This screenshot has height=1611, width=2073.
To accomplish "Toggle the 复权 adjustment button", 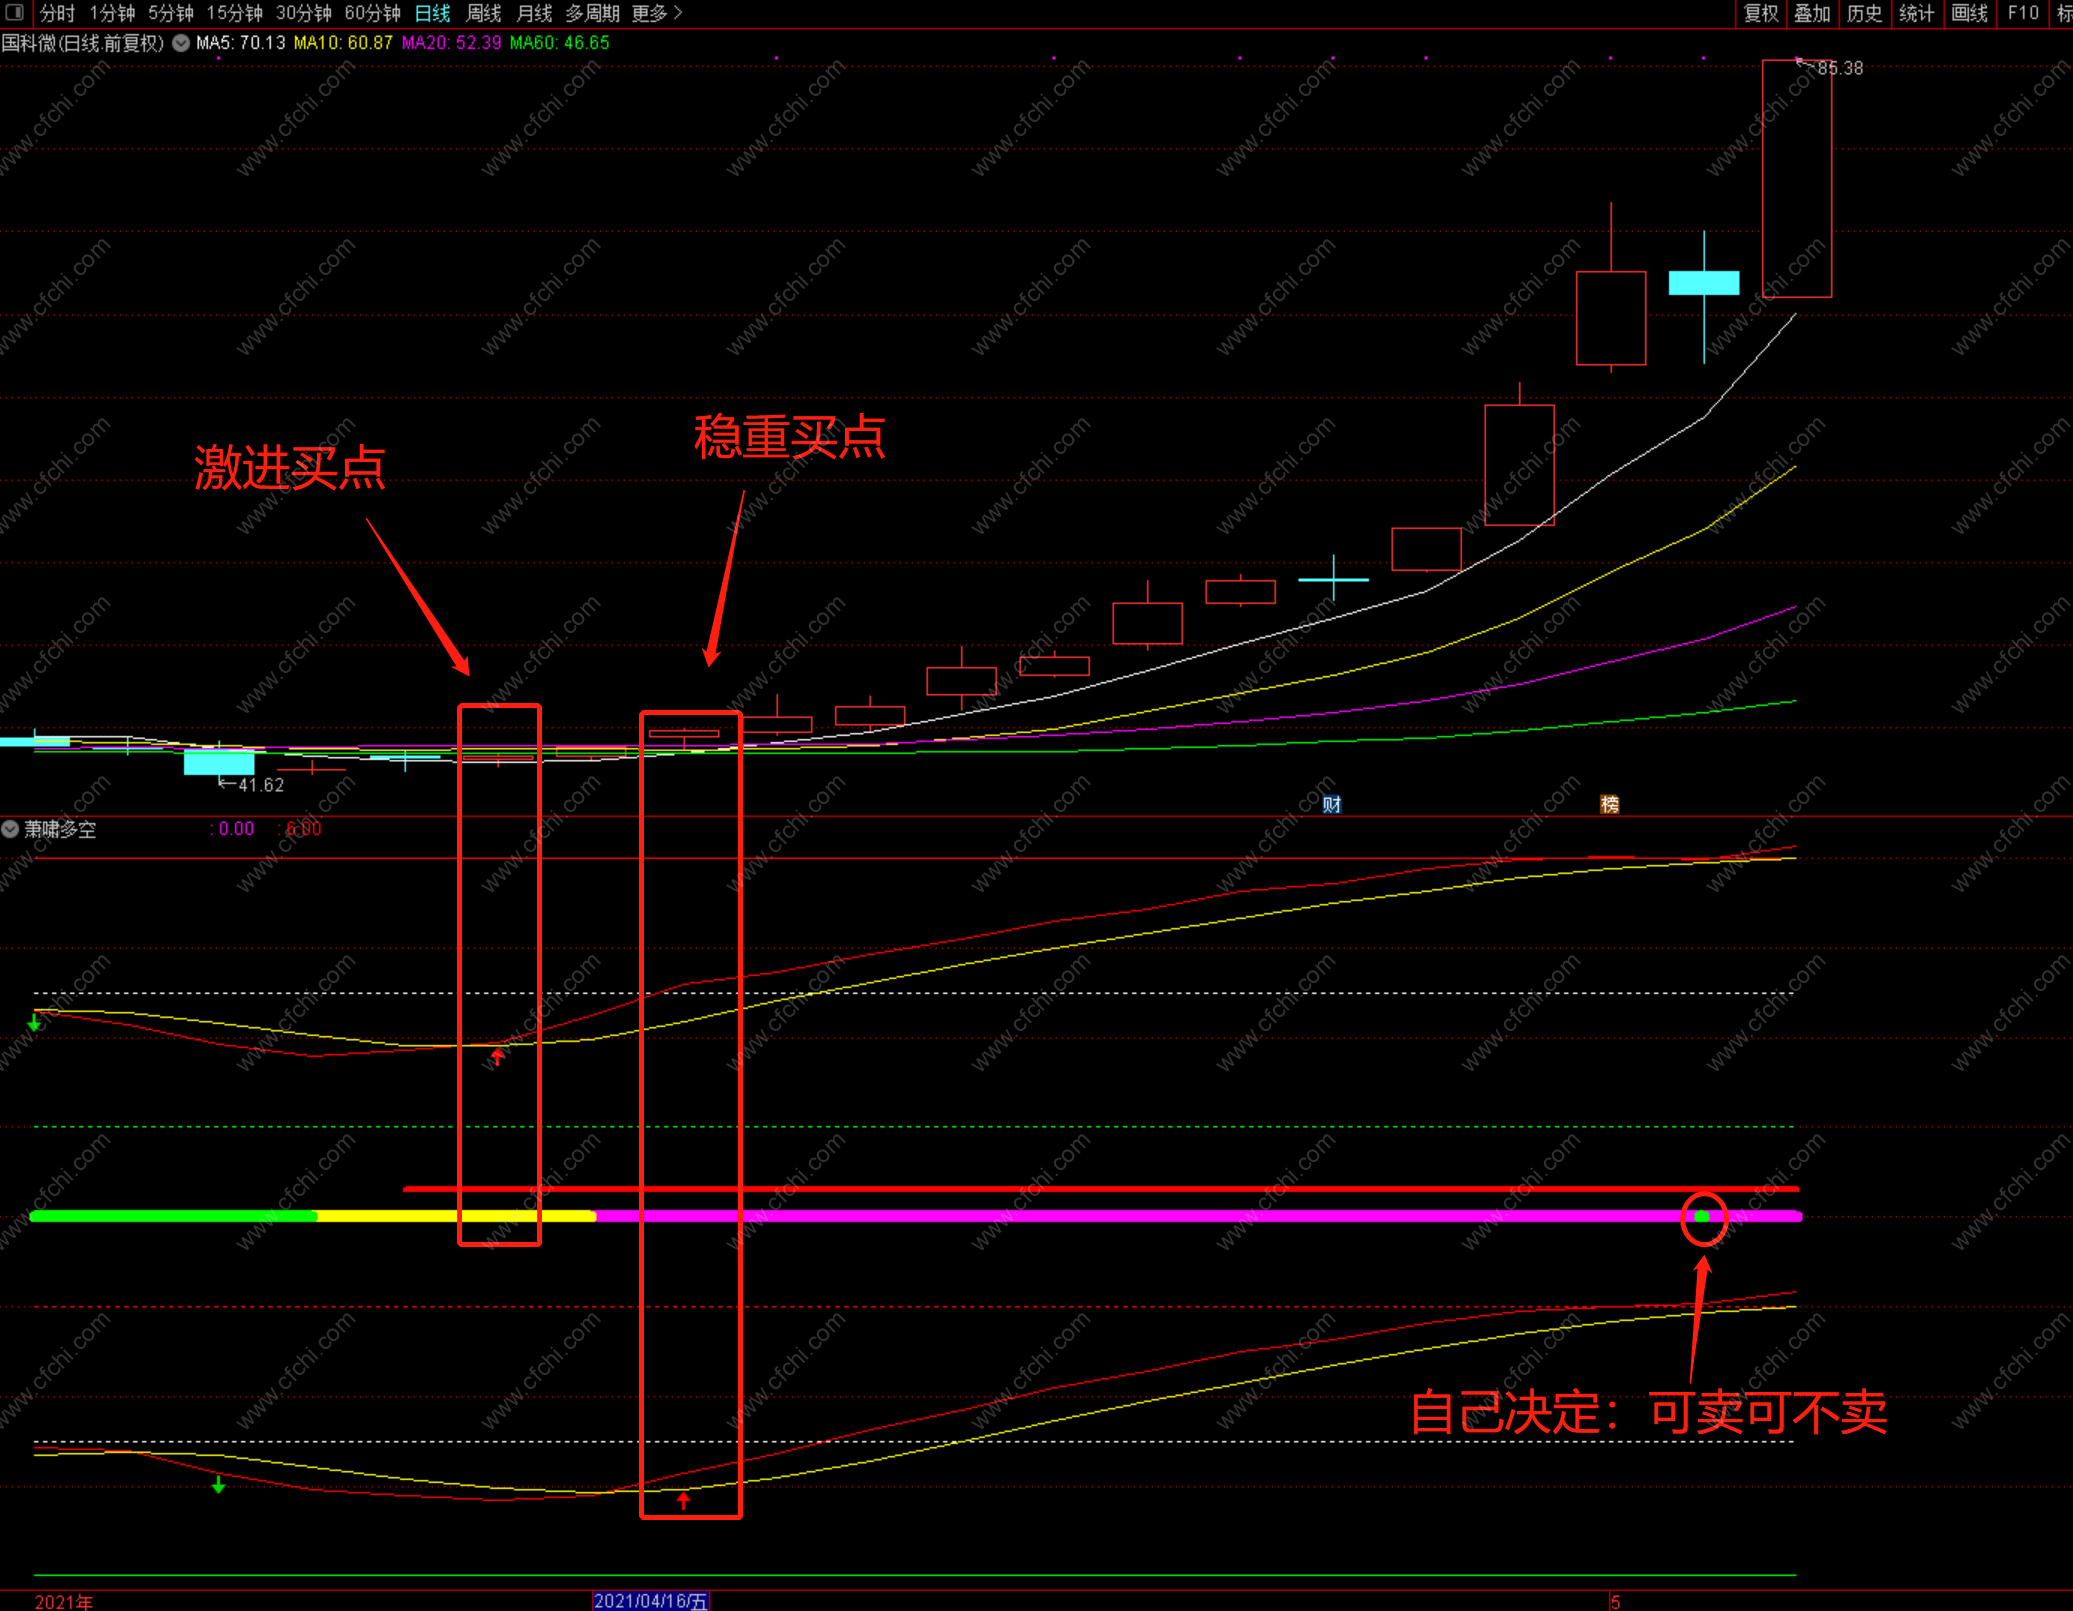I will (x=1761, y=13).
